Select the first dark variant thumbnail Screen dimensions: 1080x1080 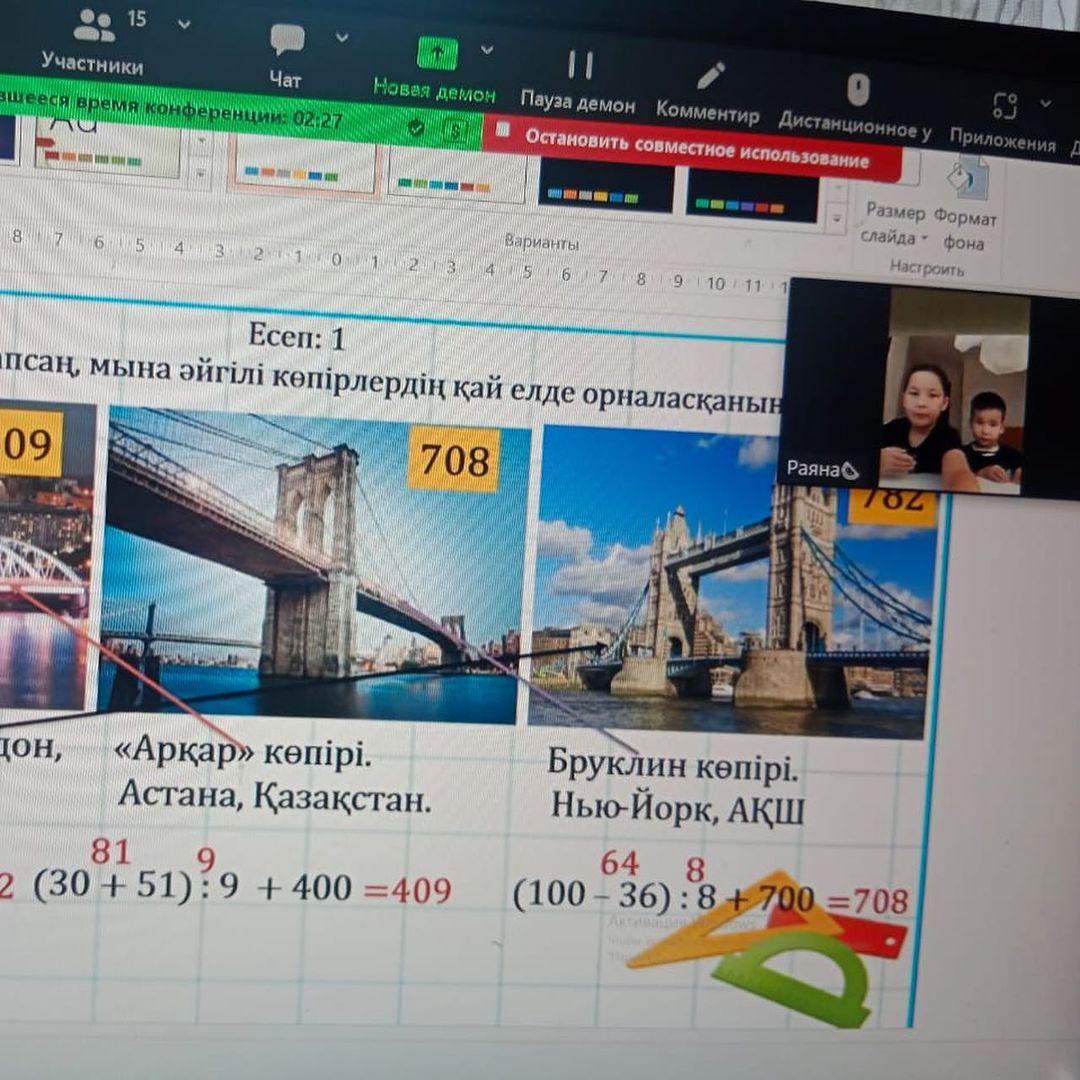[x=605, y=185]
